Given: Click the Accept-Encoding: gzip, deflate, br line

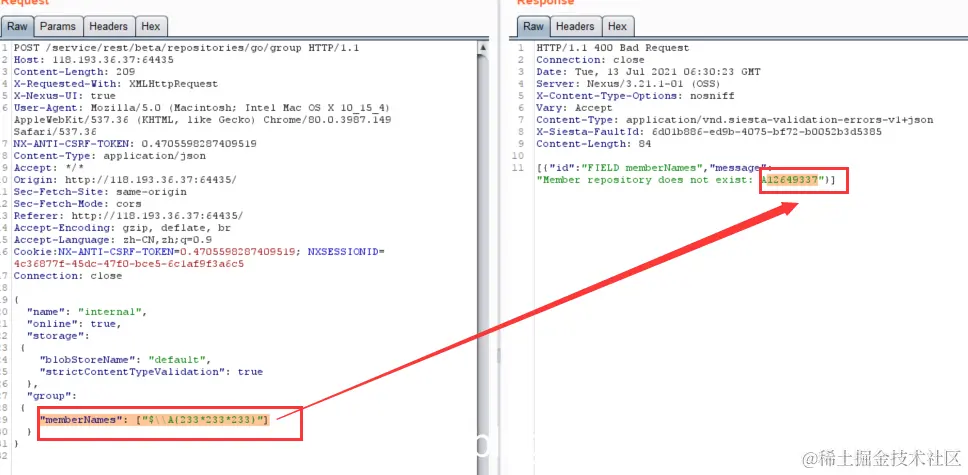Looking at the screenshot, I should 122,227.
